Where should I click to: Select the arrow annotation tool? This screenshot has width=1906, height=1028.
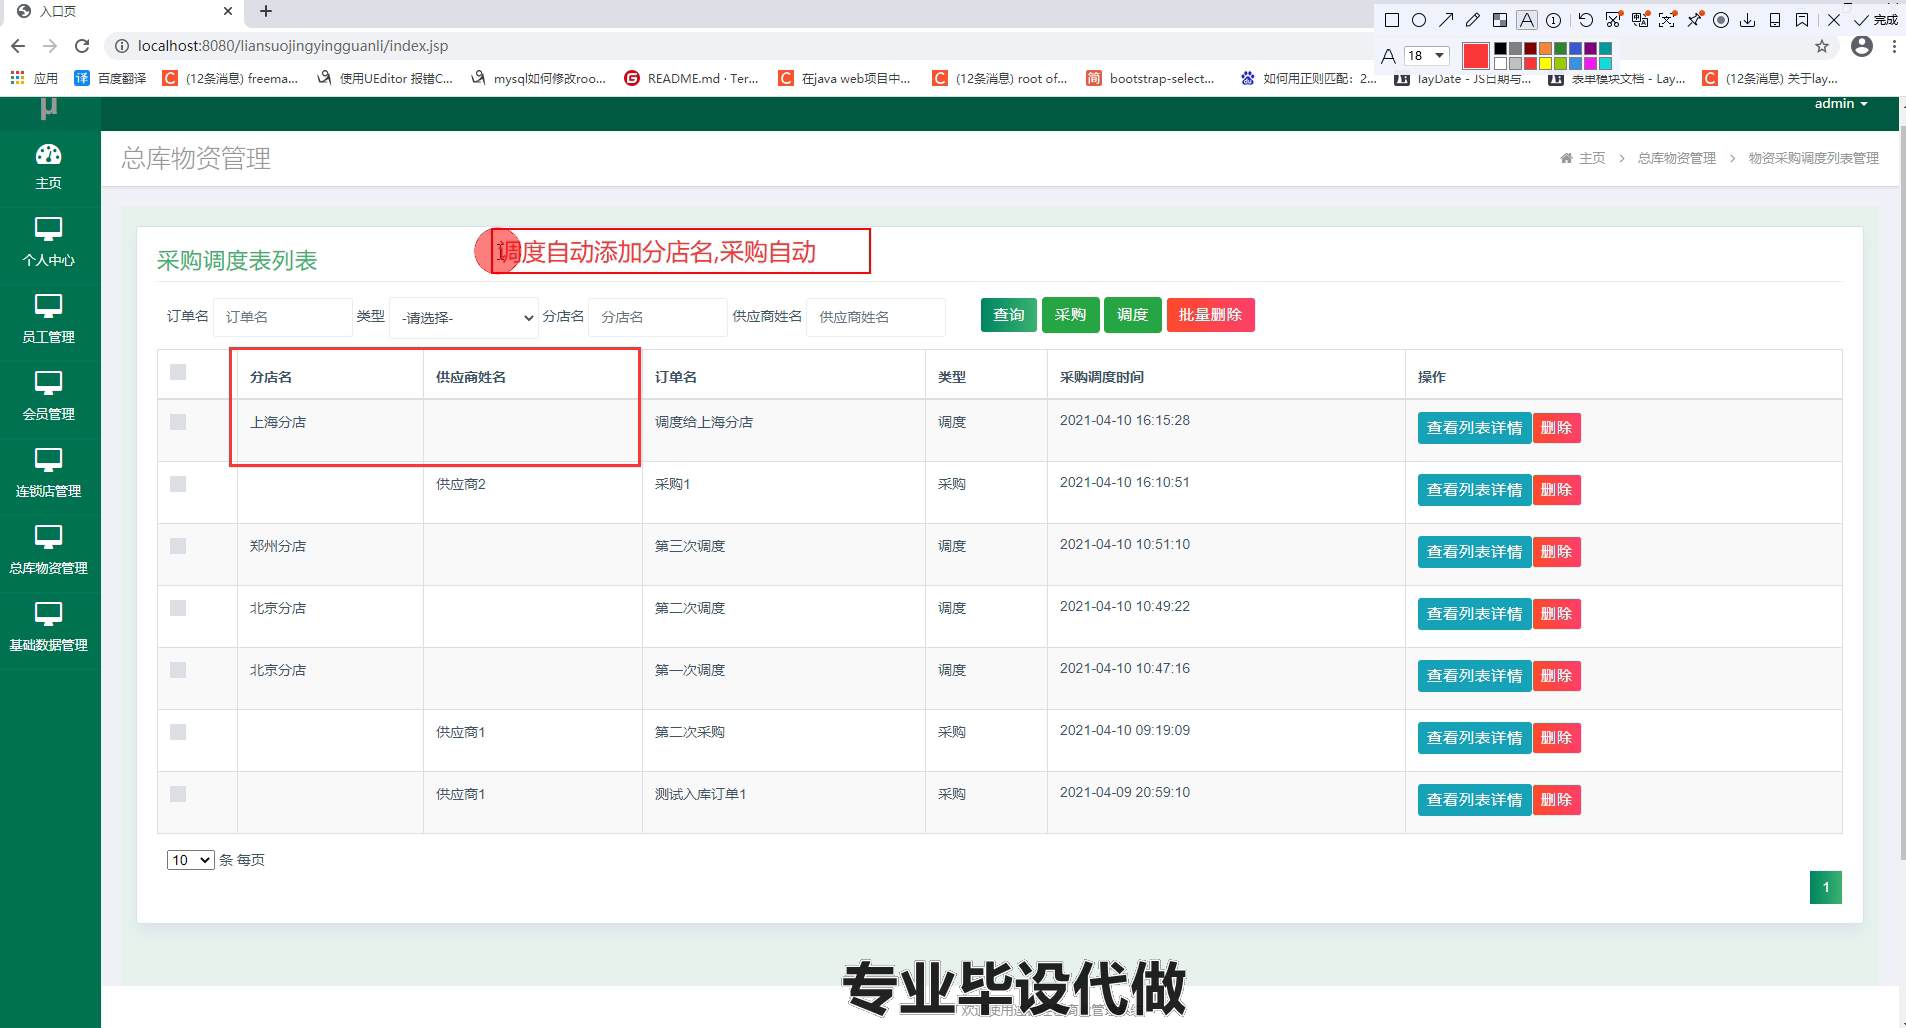tap(1446, 20)
